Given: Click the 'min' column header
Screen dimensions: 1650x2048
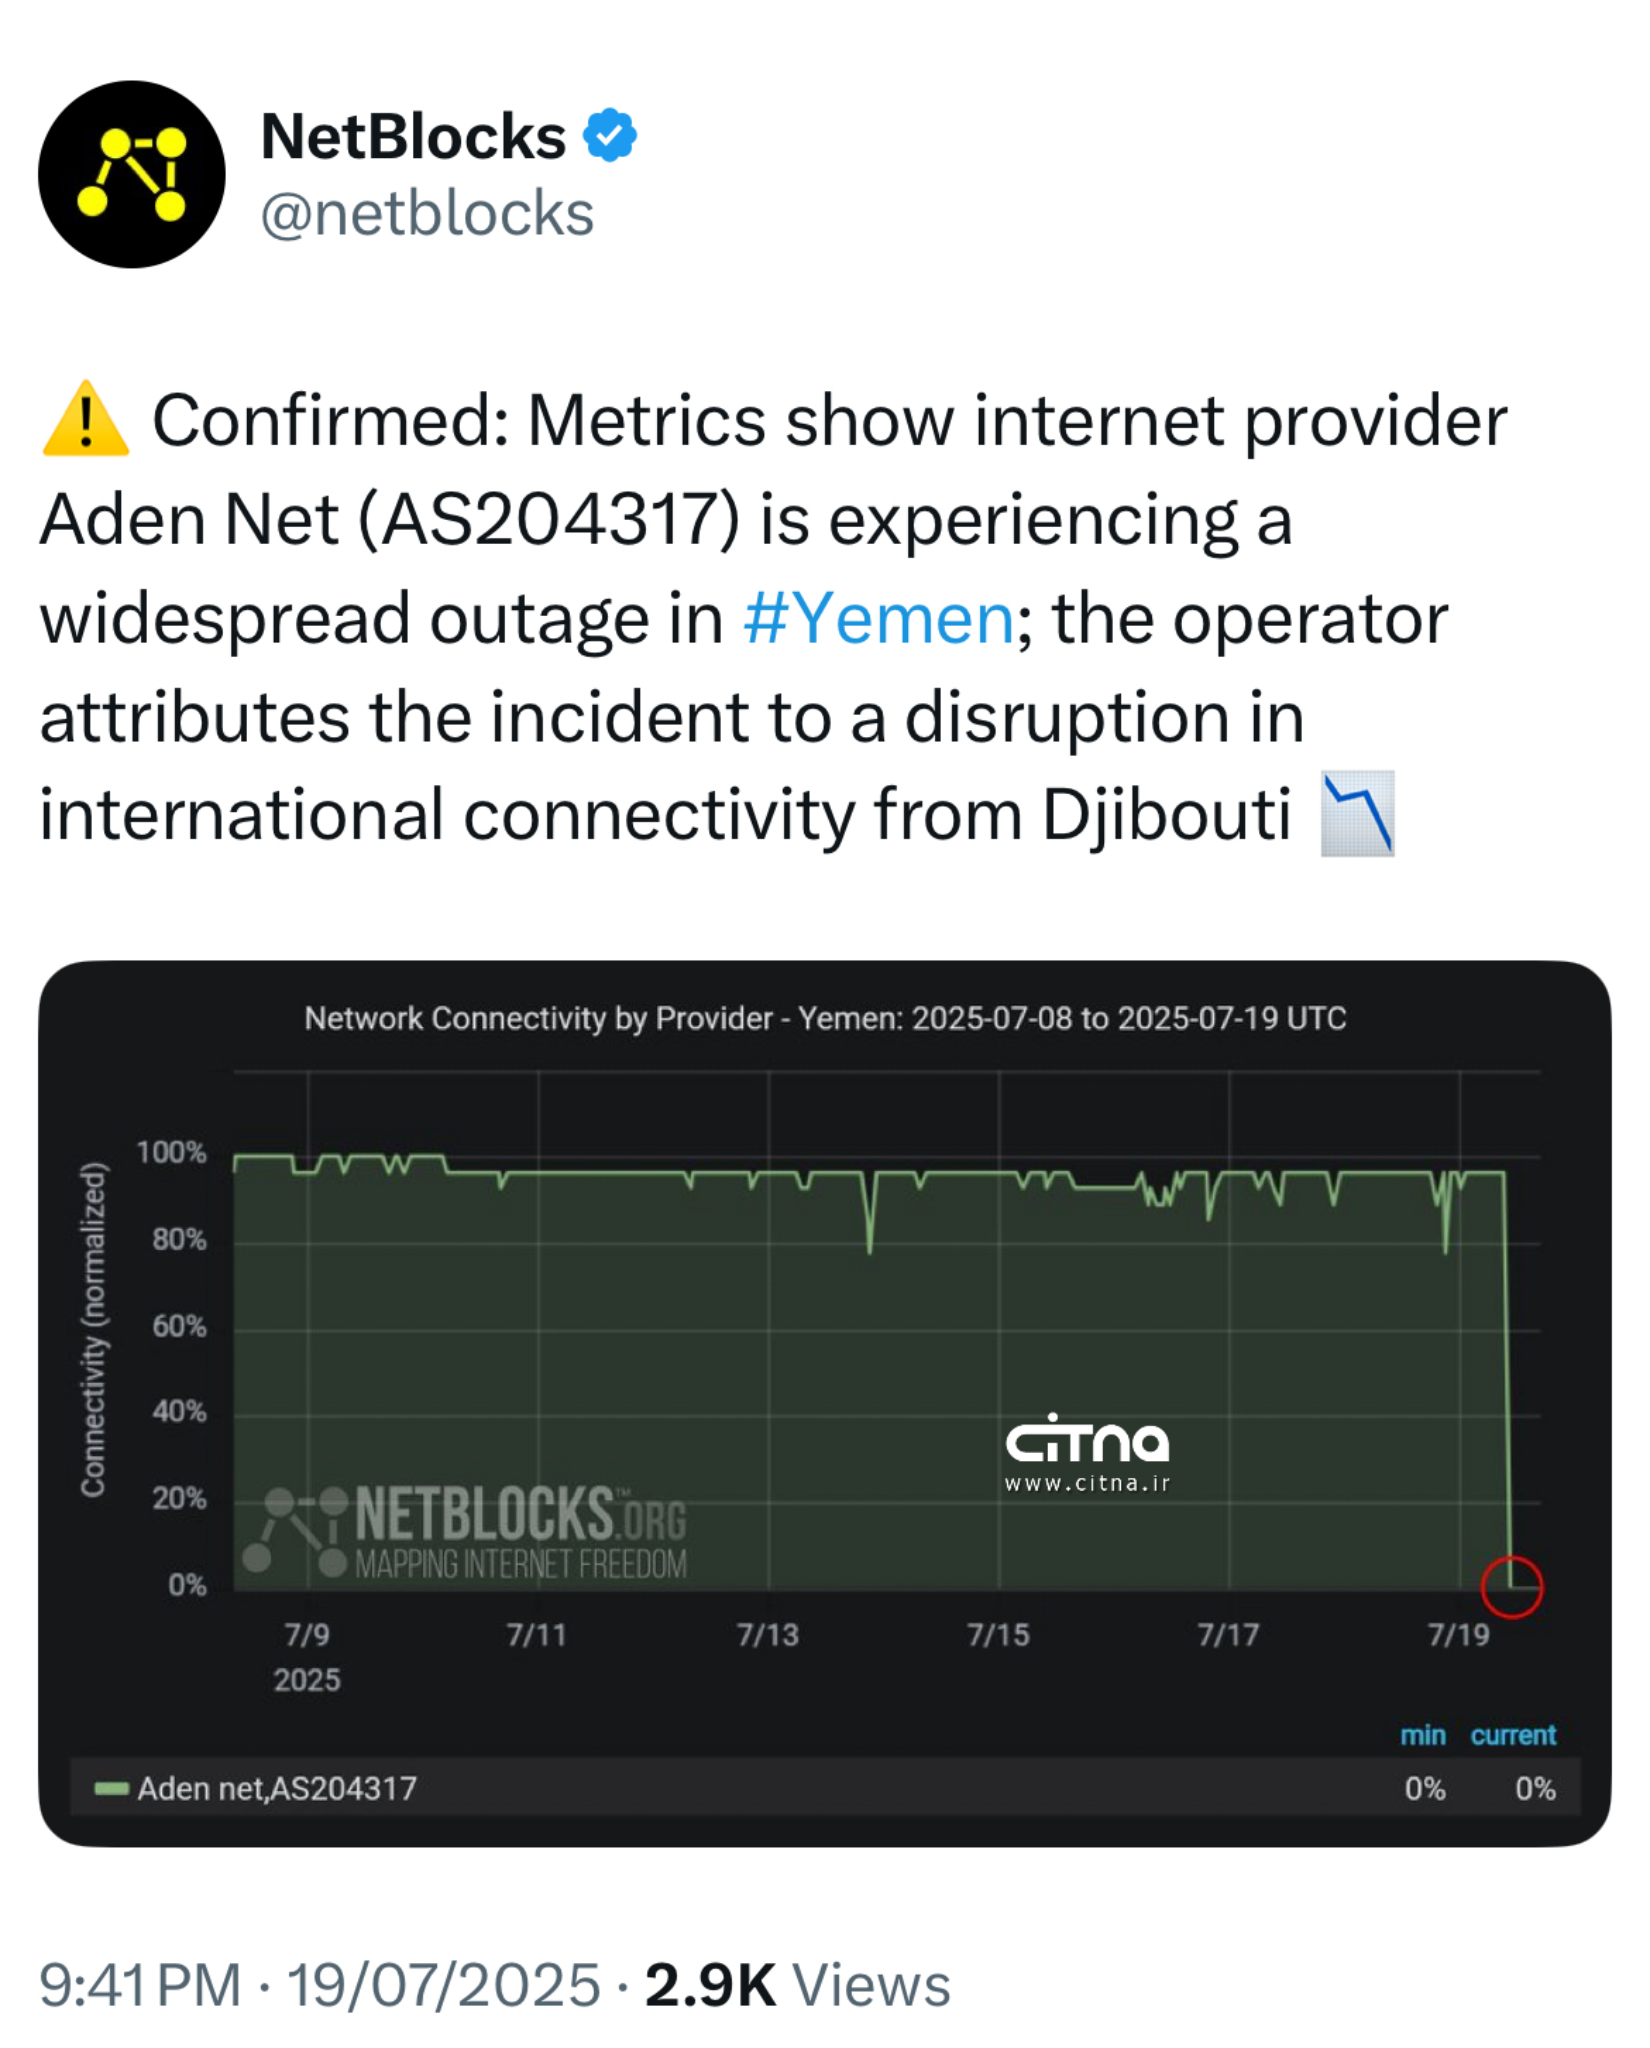Looking at the screenshot, I should click(x=1422, y=1735).
